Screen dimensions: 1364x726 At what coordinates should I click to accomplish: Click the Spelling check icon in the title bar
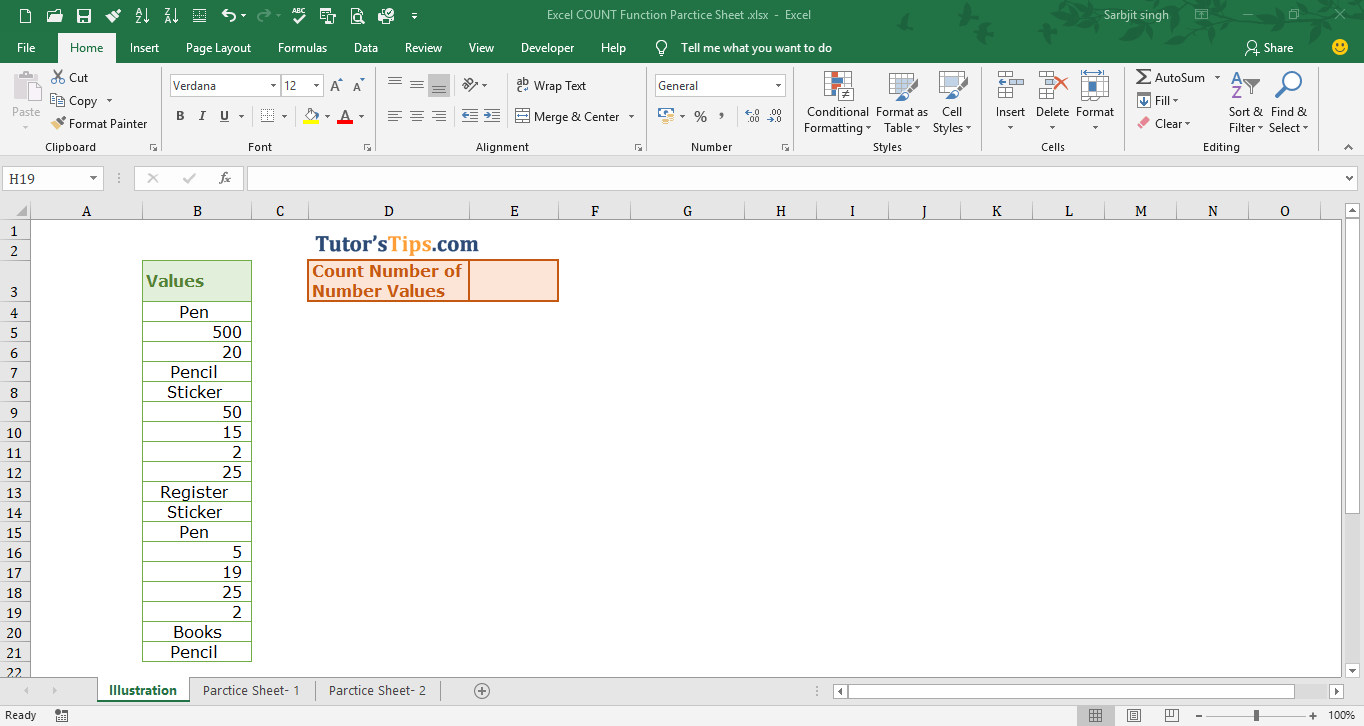(299, 16)
